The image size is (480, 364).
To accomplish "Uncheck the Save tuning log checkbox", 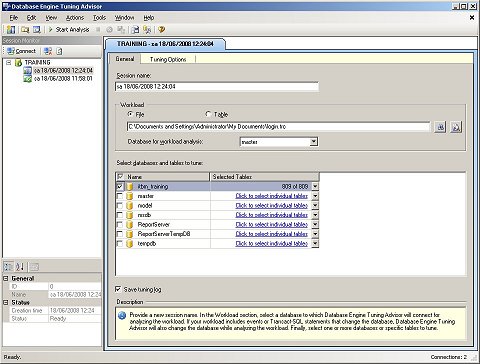I will click(x=118, y=289).
